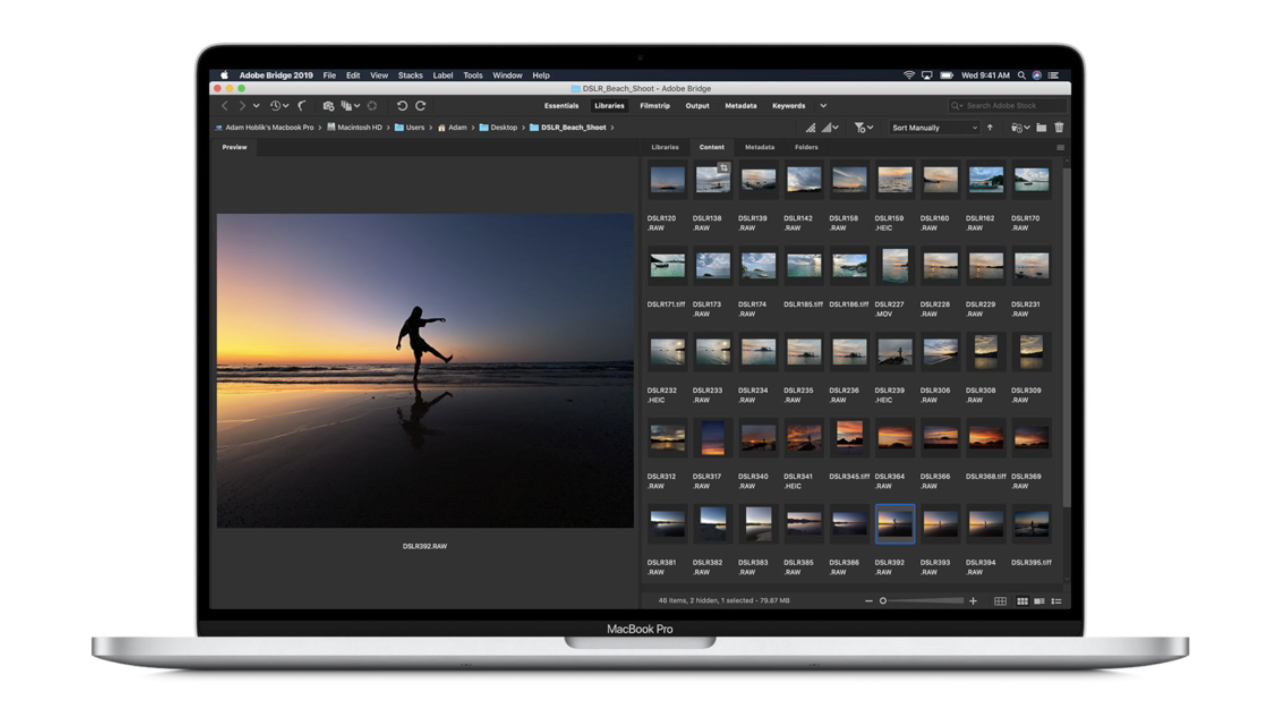Select thumbnail DSLR317.RAW
The height and width of the screenshot is (714, 1270).
click(713, 437)
